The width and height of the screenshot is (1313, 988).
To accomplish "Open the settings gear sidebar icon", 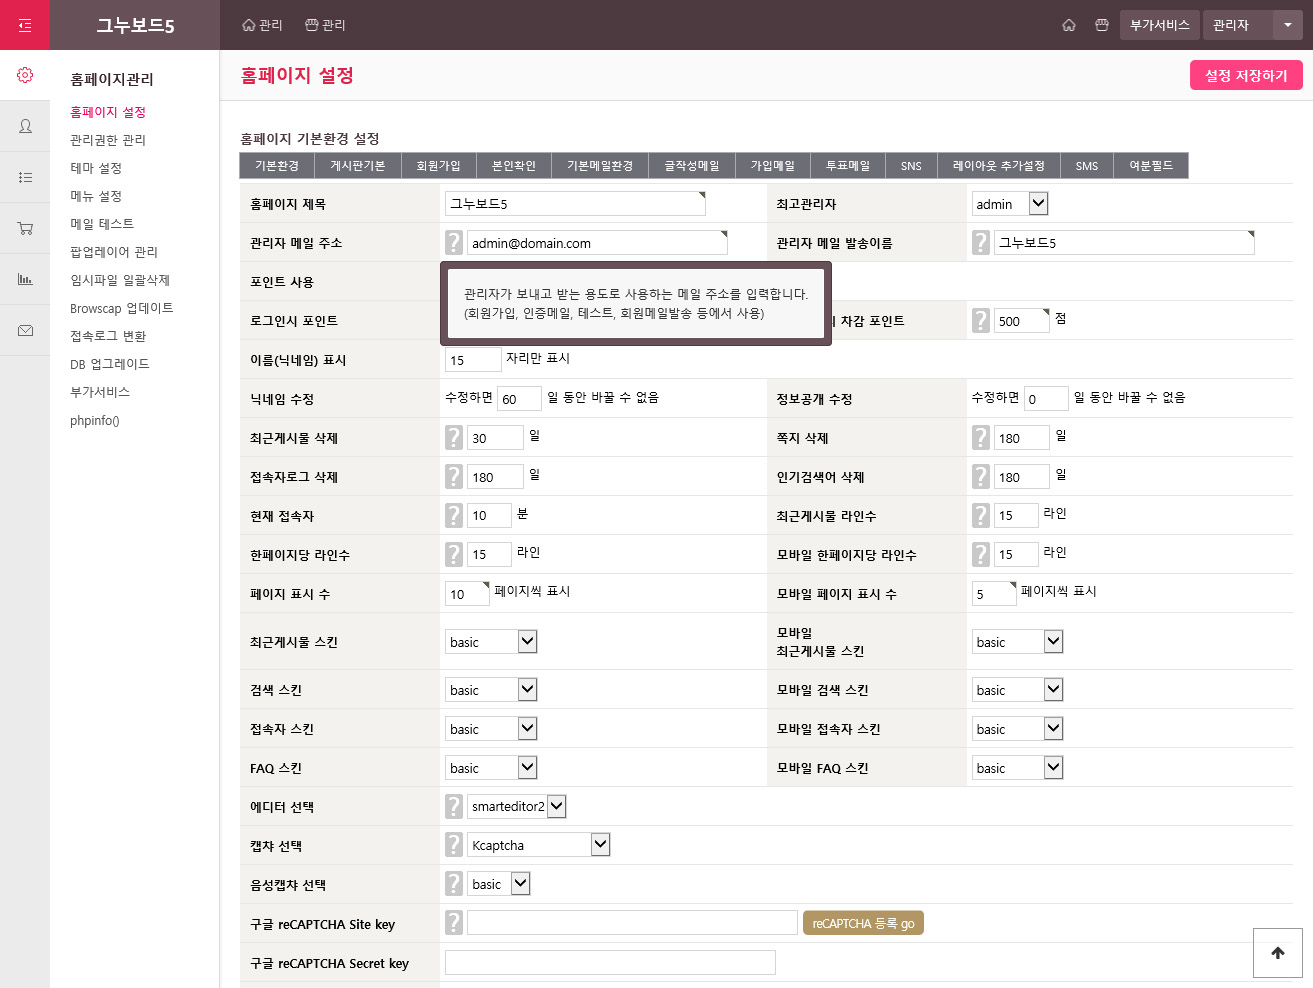I will (25, 75).
